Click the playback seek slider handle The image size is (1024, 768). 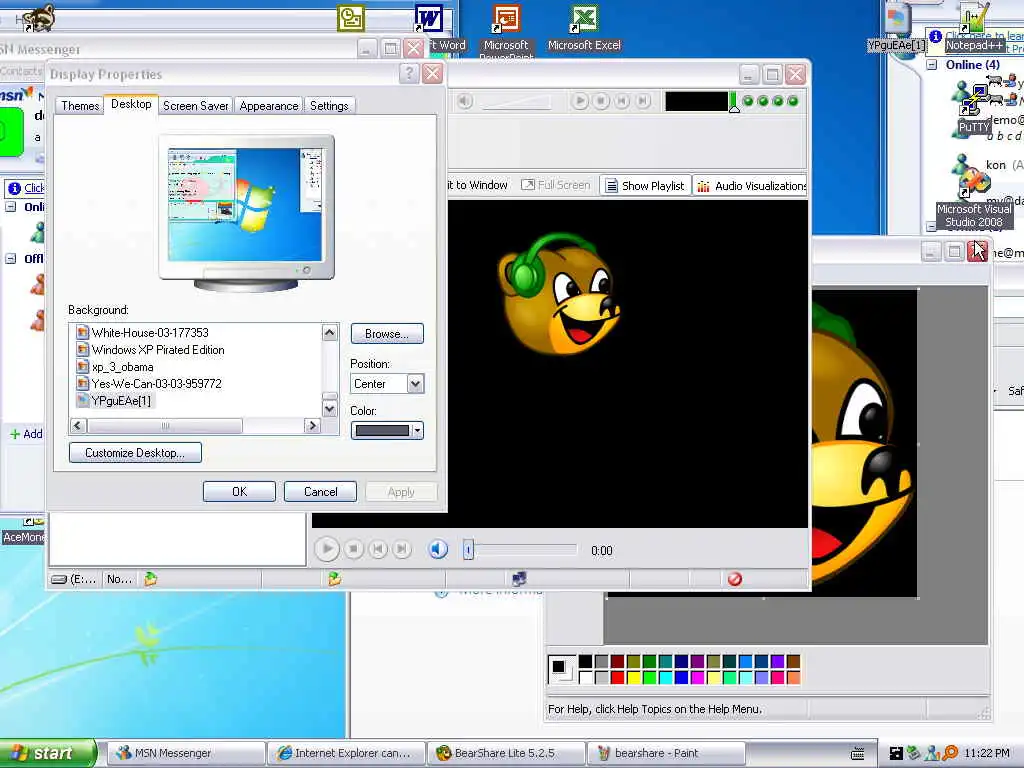click(468, 550)
